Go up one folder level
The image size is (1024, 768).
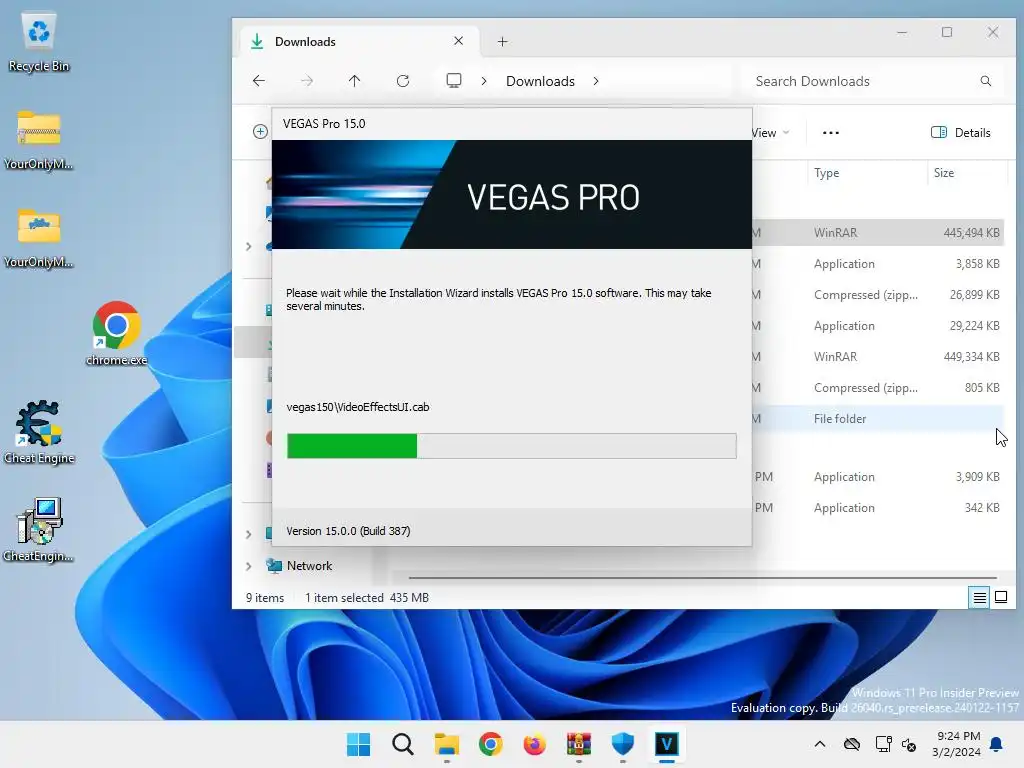click(355, 81)
